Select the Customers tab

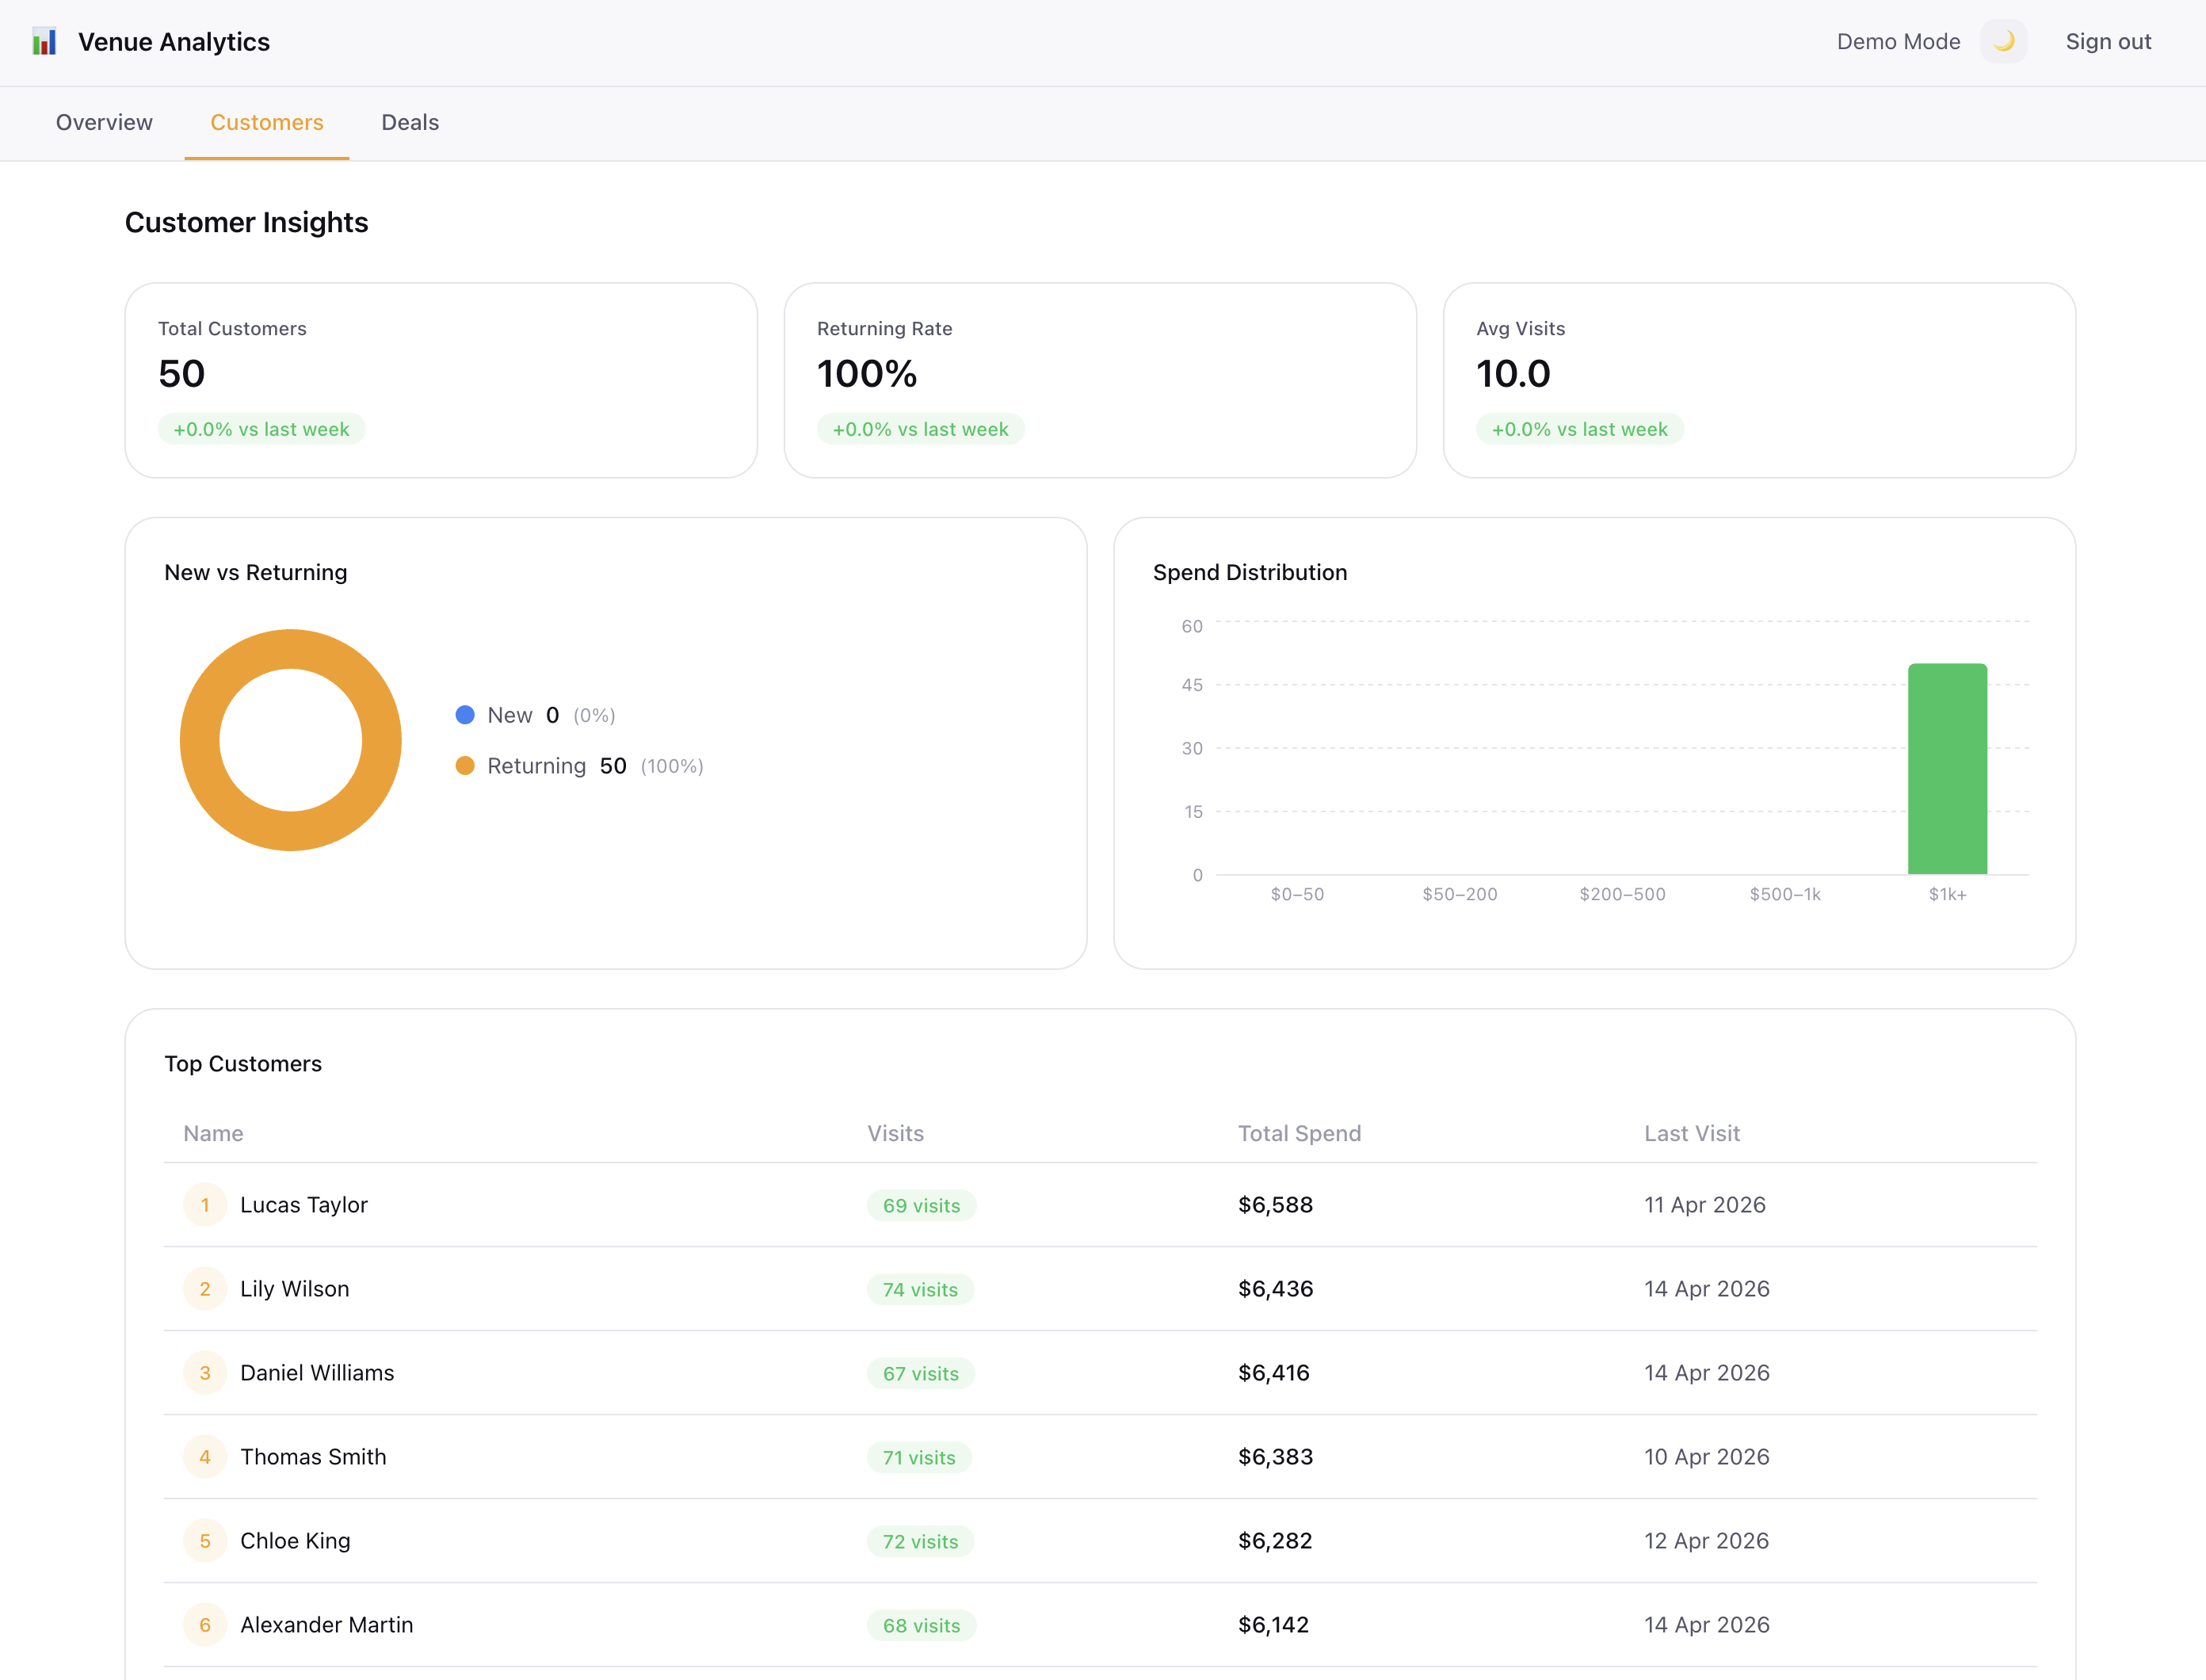pos(266,122)
